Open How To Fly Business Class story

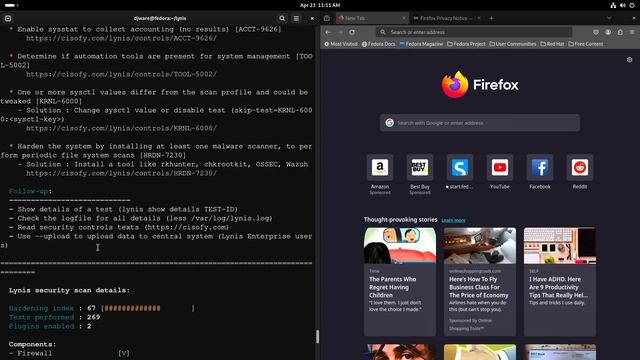[480, 282]
